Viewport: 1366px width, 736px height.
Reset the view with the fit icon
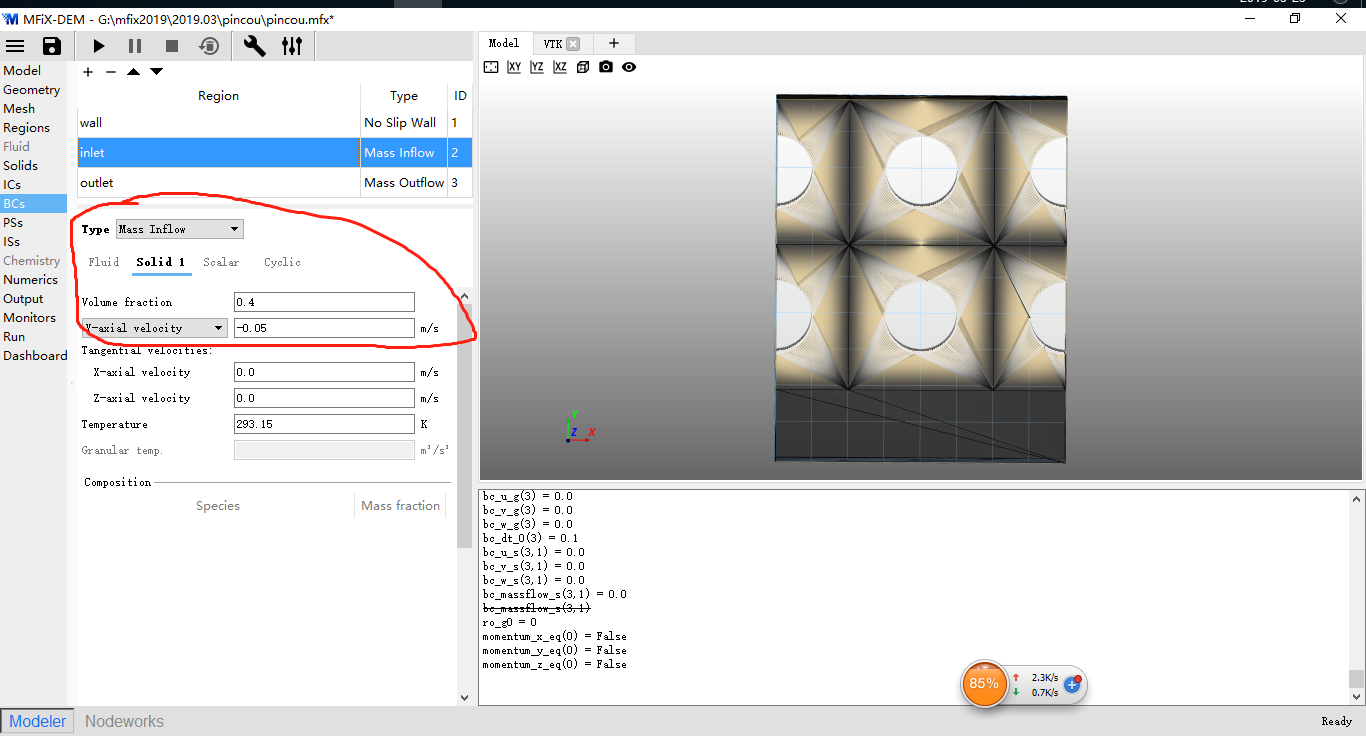(x=491, y=67)
